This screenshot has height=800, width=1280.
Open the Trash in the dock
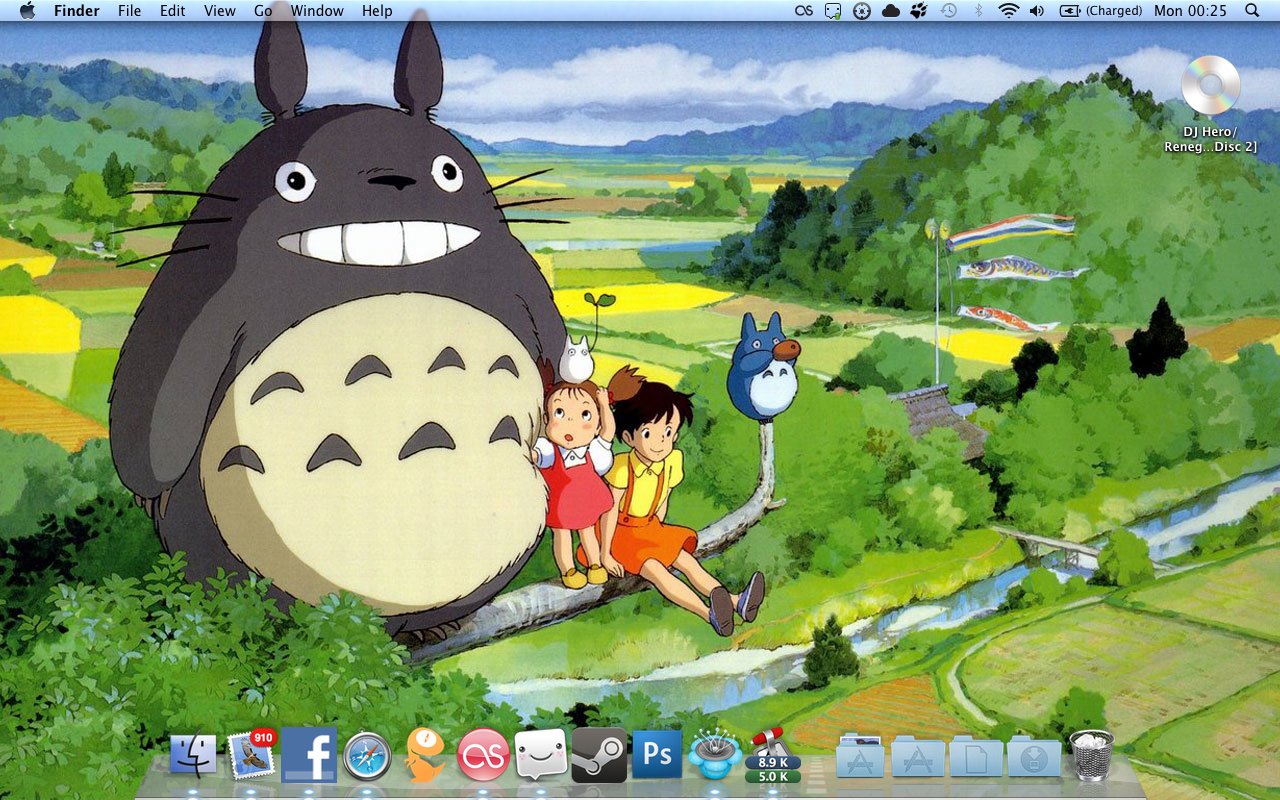[x=1091, y=755]
